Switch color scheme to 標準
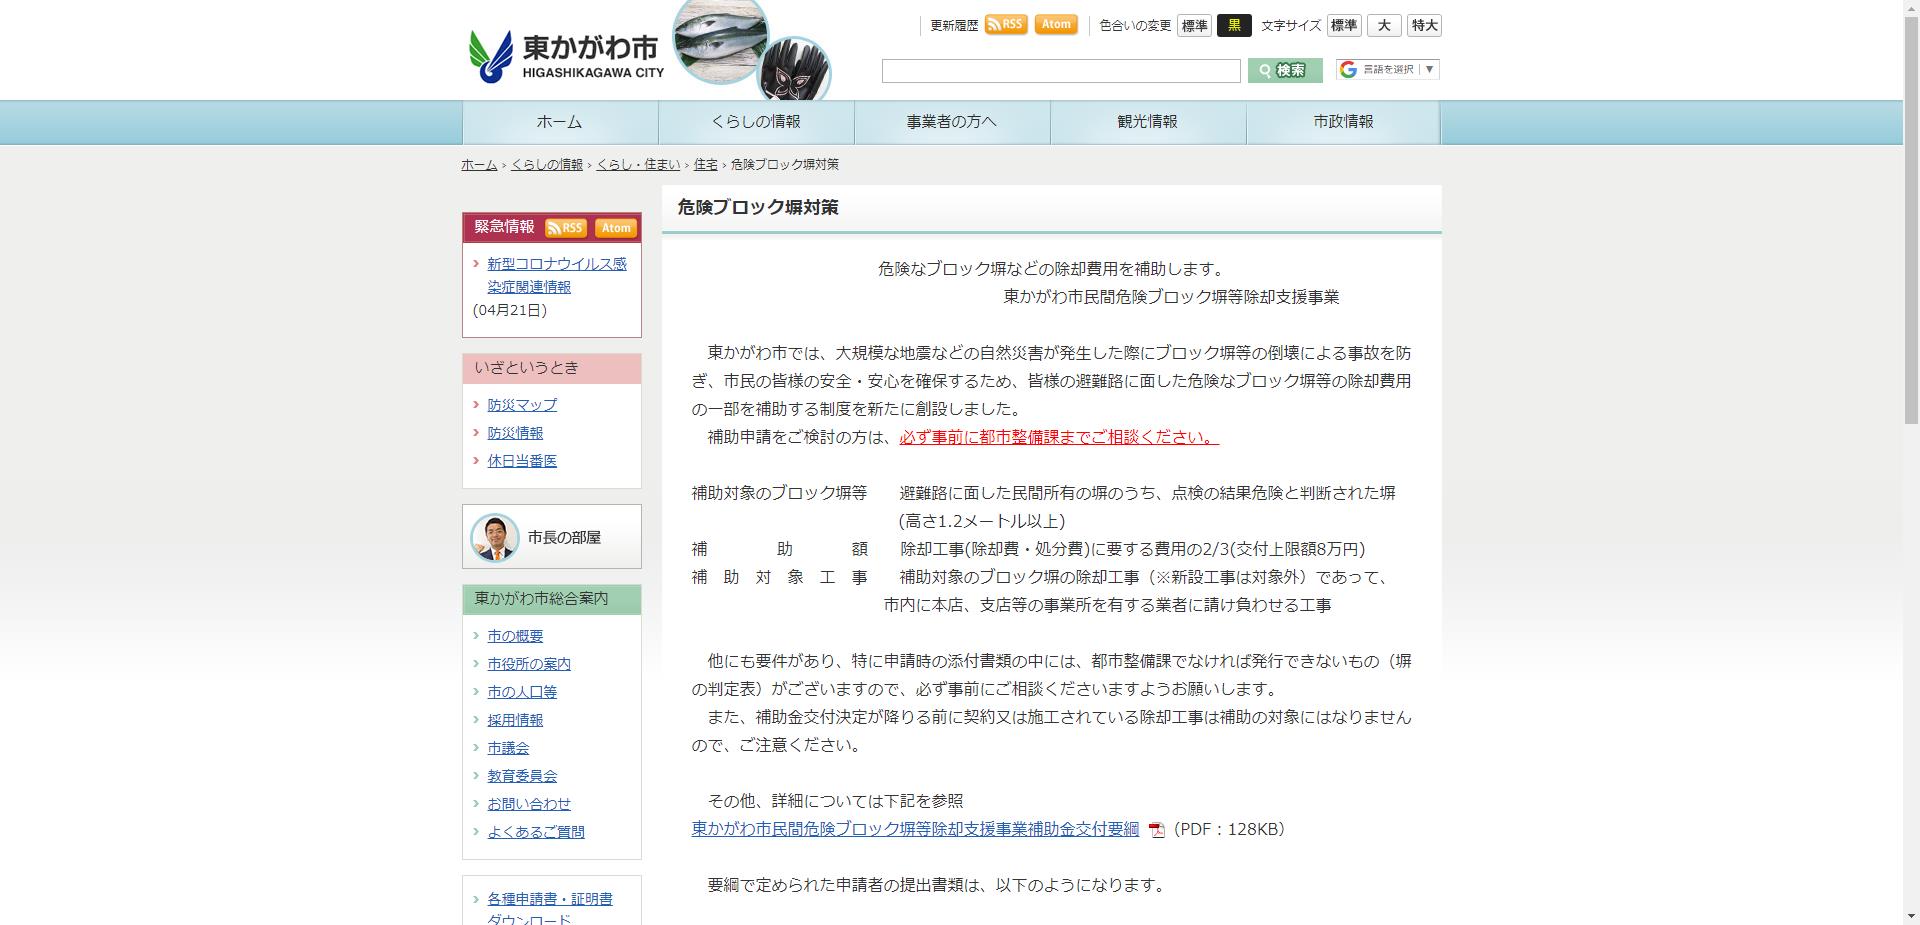Image resolution: width=1920 pixels, height=925 pixels. [1193, 25]
